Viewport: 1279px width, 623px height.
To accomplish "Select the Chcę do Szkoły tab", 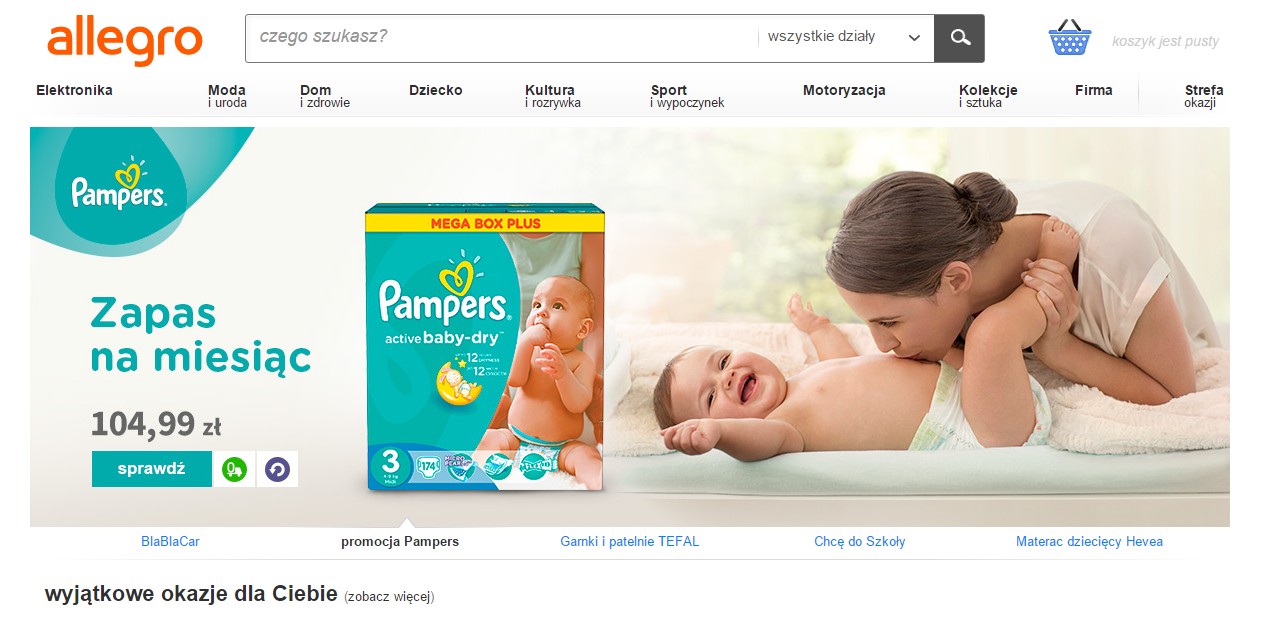I will [x=860, y=541].
